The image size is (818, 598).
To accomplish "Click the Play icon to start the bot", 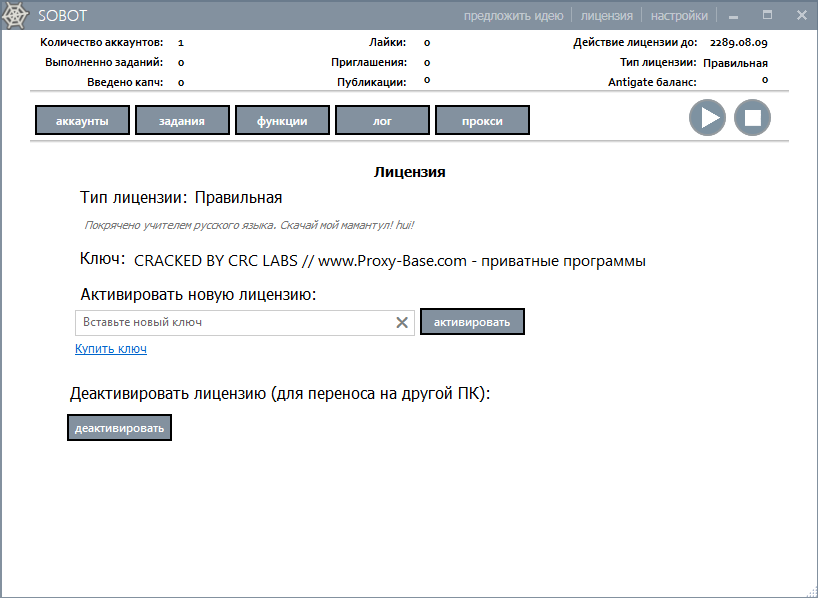I will 707,117.
